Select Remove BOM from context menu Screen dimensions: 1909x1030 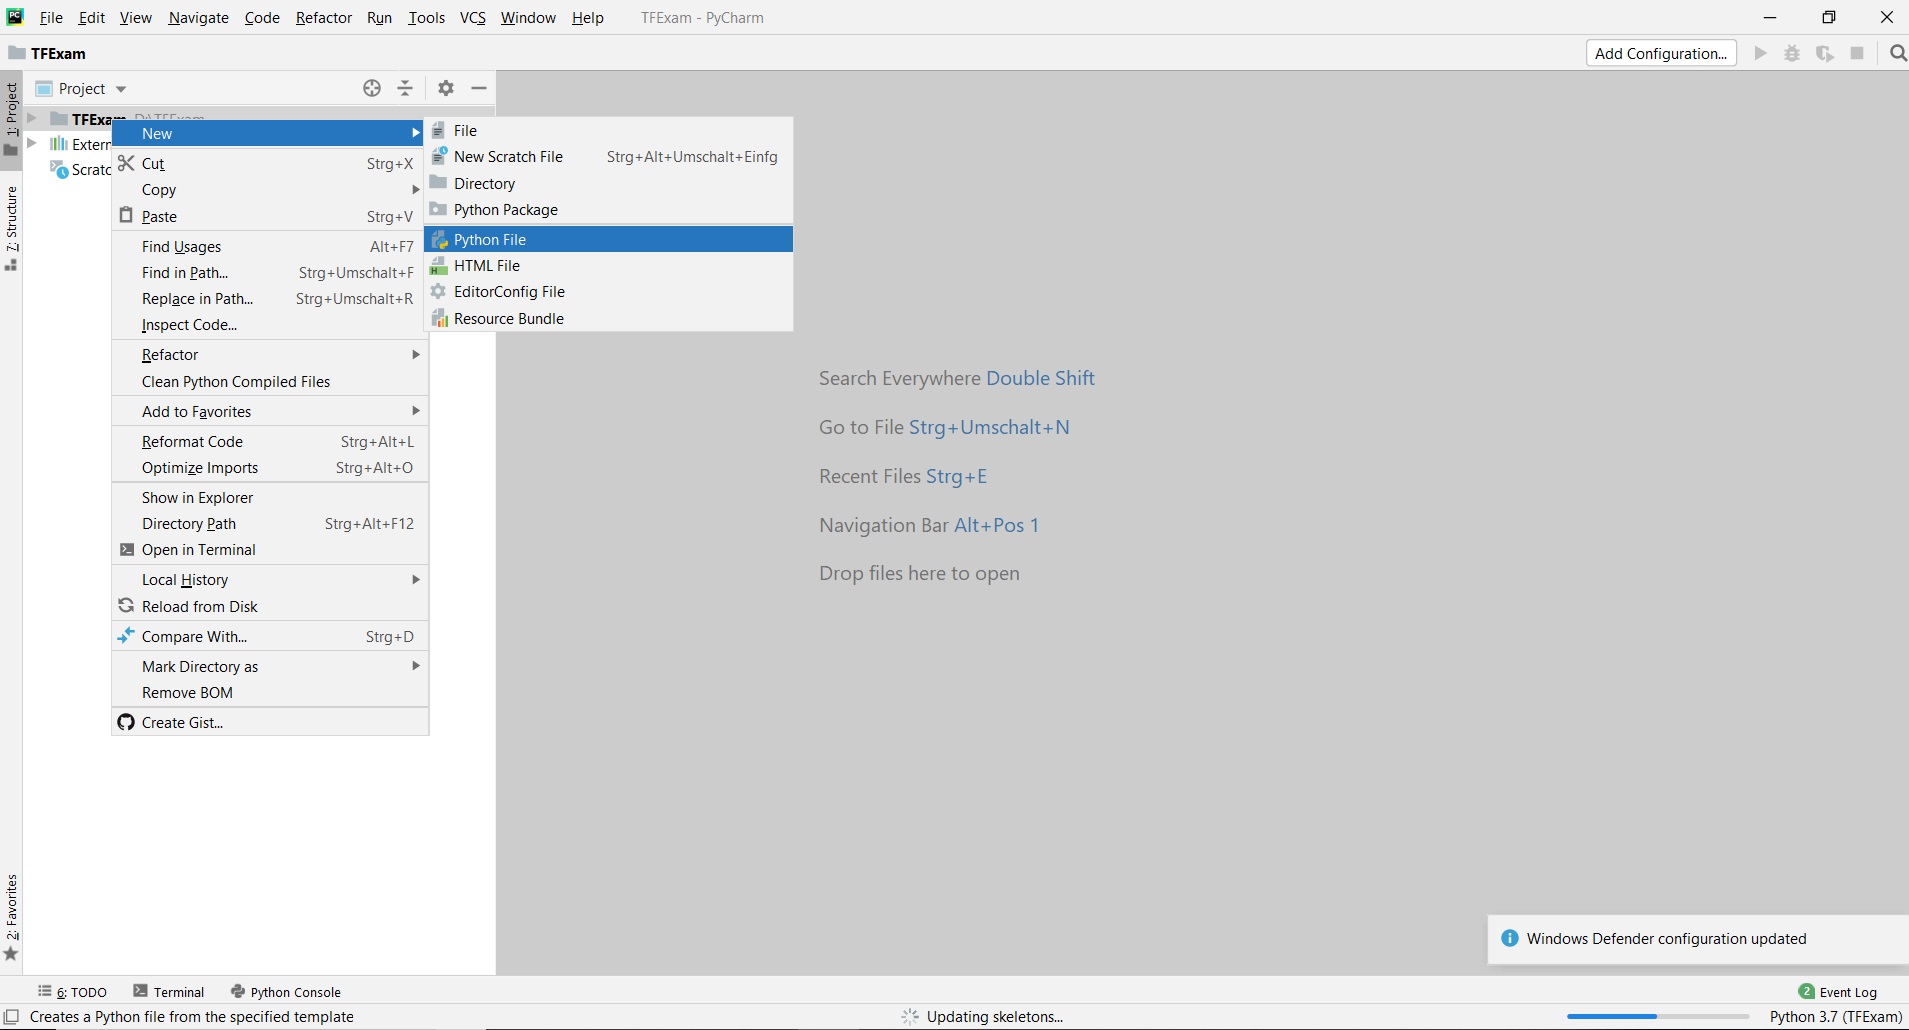pyautogui.click(x=270, y=692)
